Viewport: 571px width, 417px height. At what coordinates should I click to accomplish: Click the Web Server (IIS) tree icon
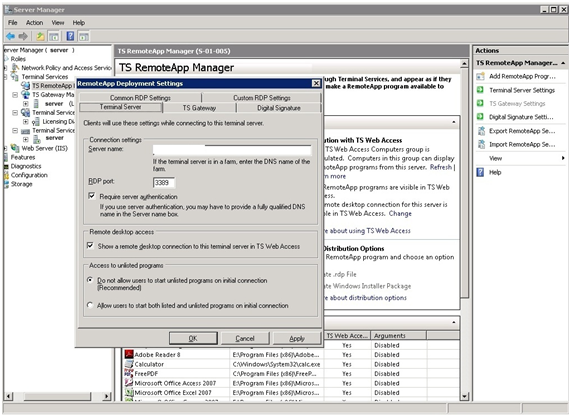(x=15, y=148)
